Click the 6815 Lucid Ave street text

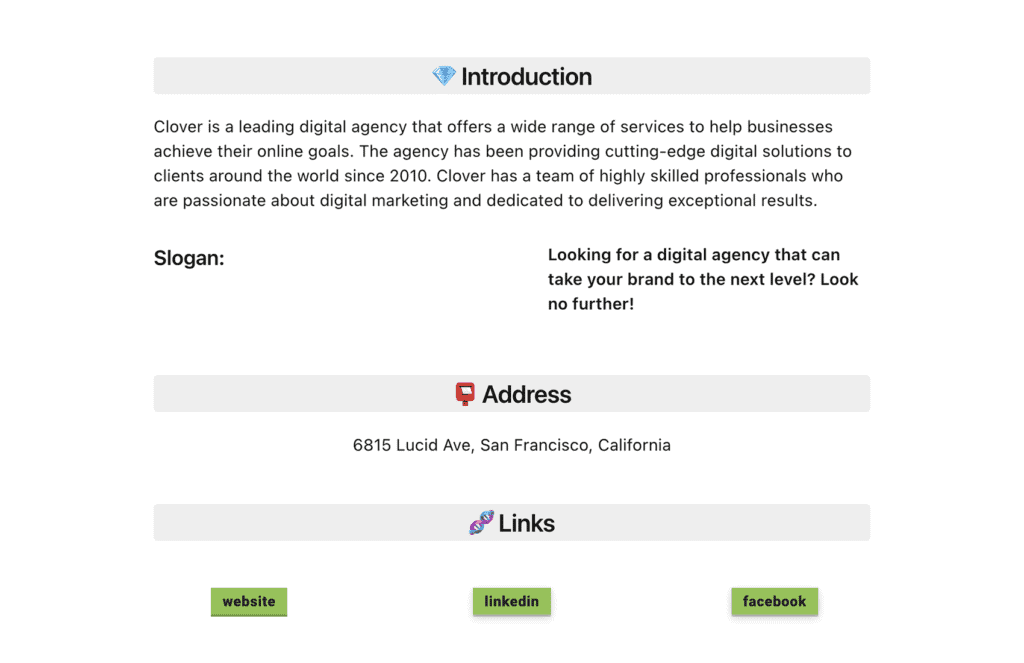click(411, 445)
